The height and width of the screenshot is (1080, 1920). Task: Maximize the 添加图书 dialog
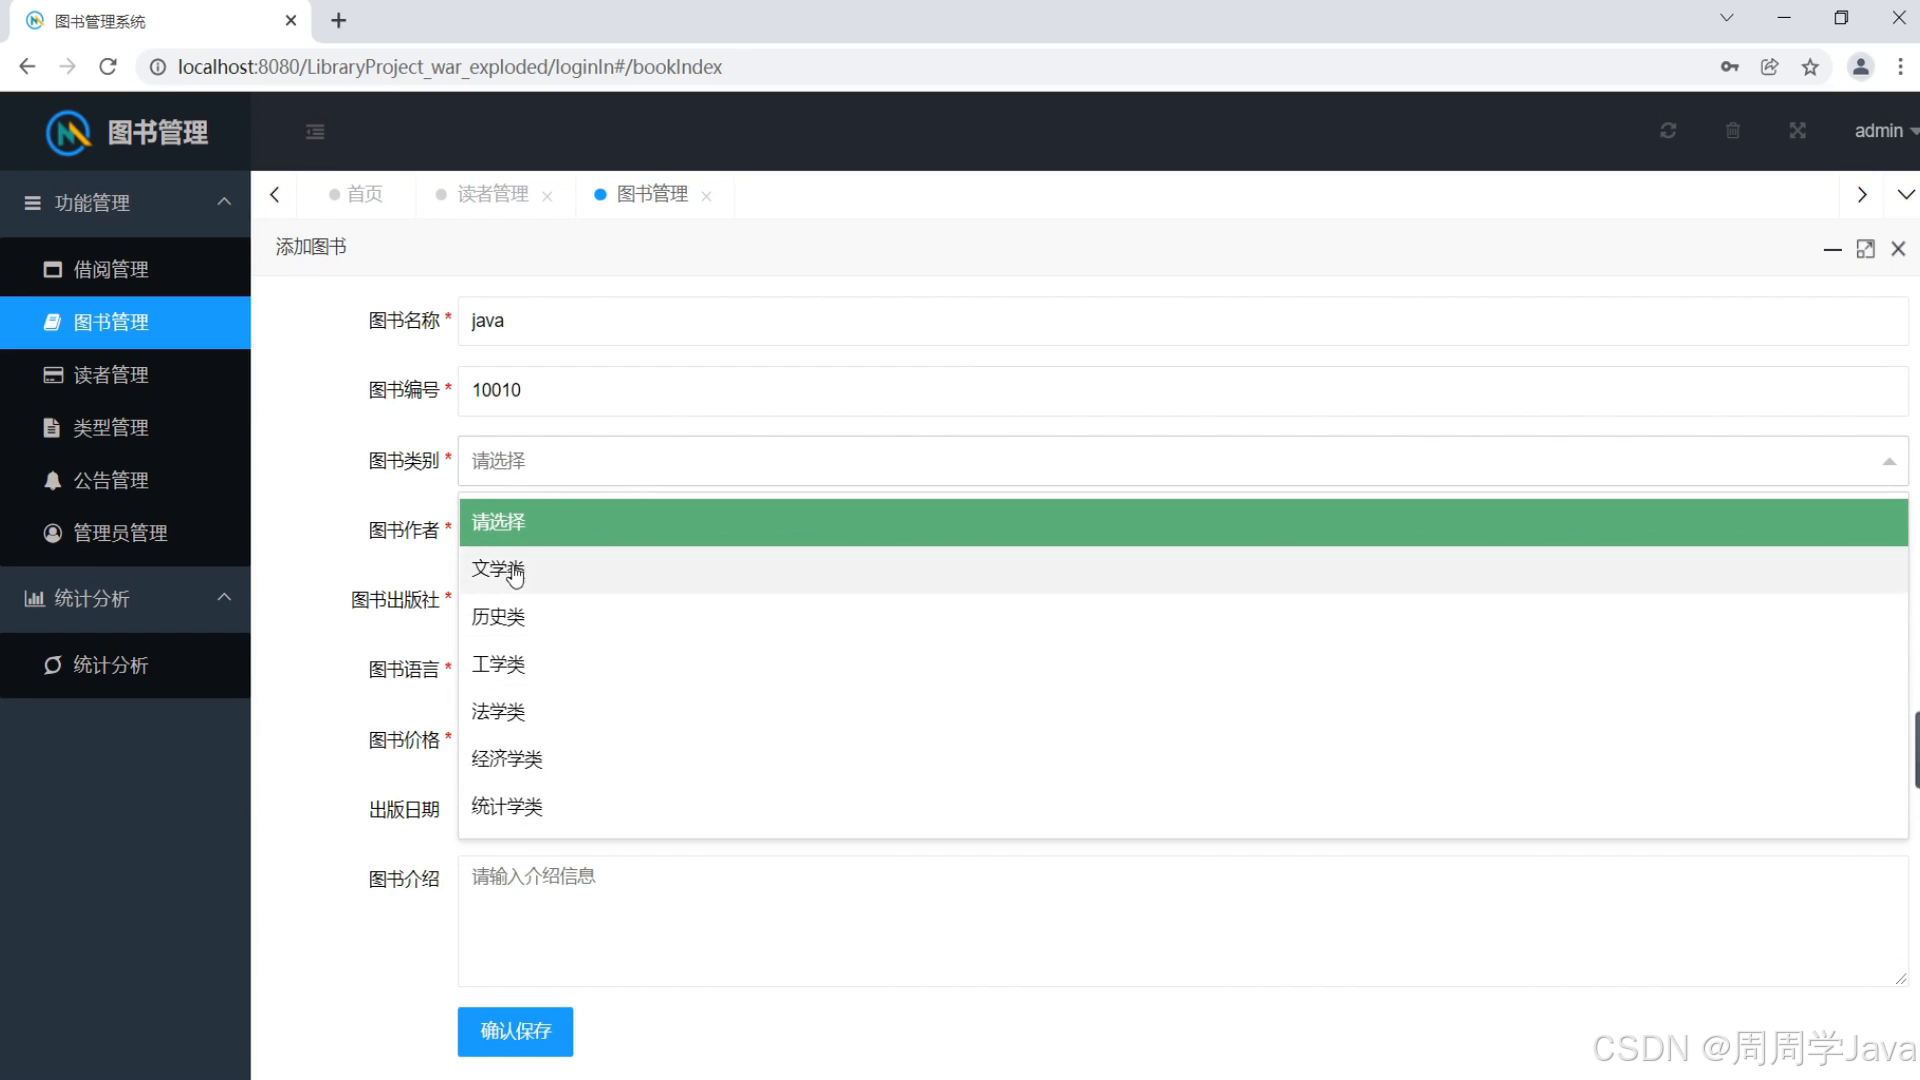[1866, 249]
